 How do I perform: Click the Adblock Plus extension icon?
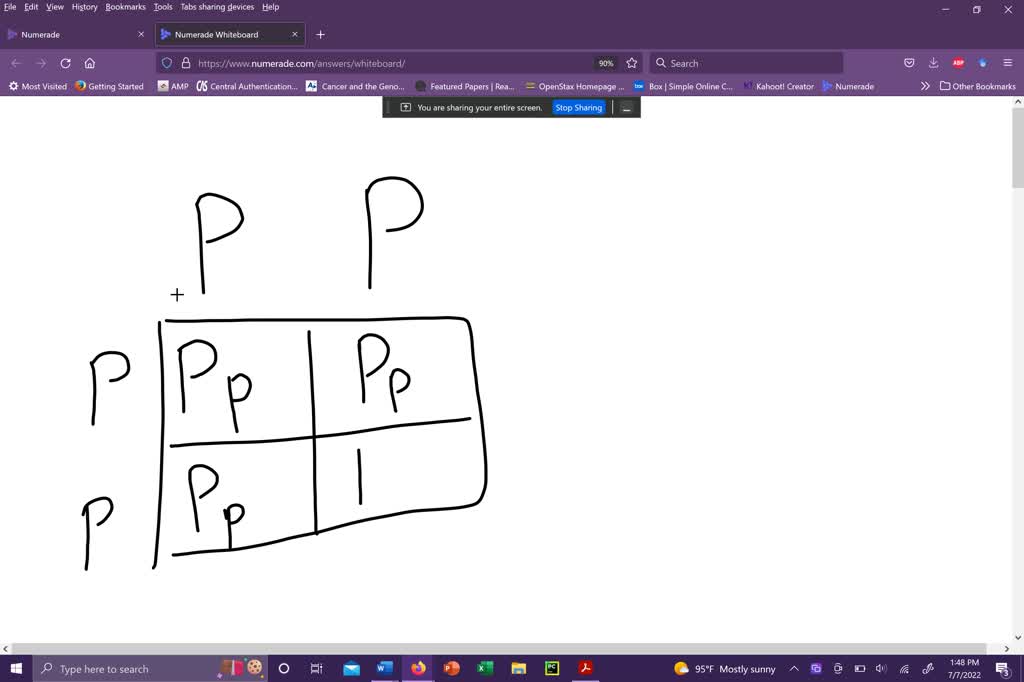coord(958,63)
